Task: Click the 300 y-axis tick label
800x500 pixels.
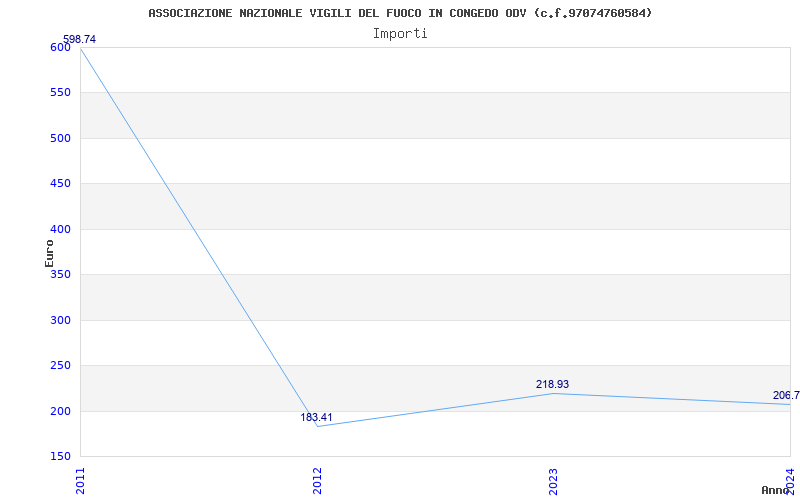Action: (x=60, y=320)
